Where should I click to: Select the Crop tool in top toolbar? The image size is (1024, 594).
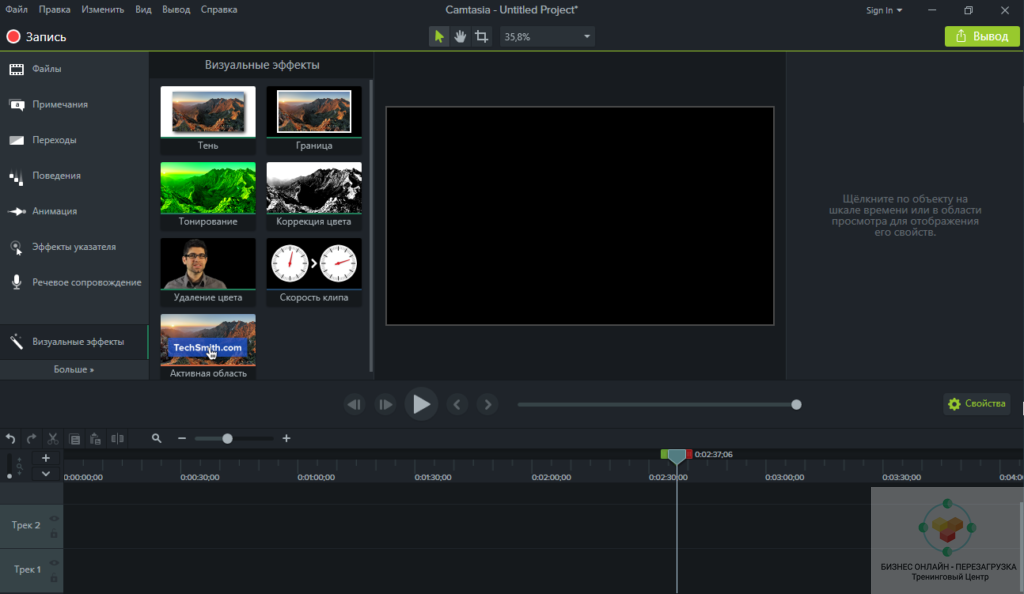point(482,37)
